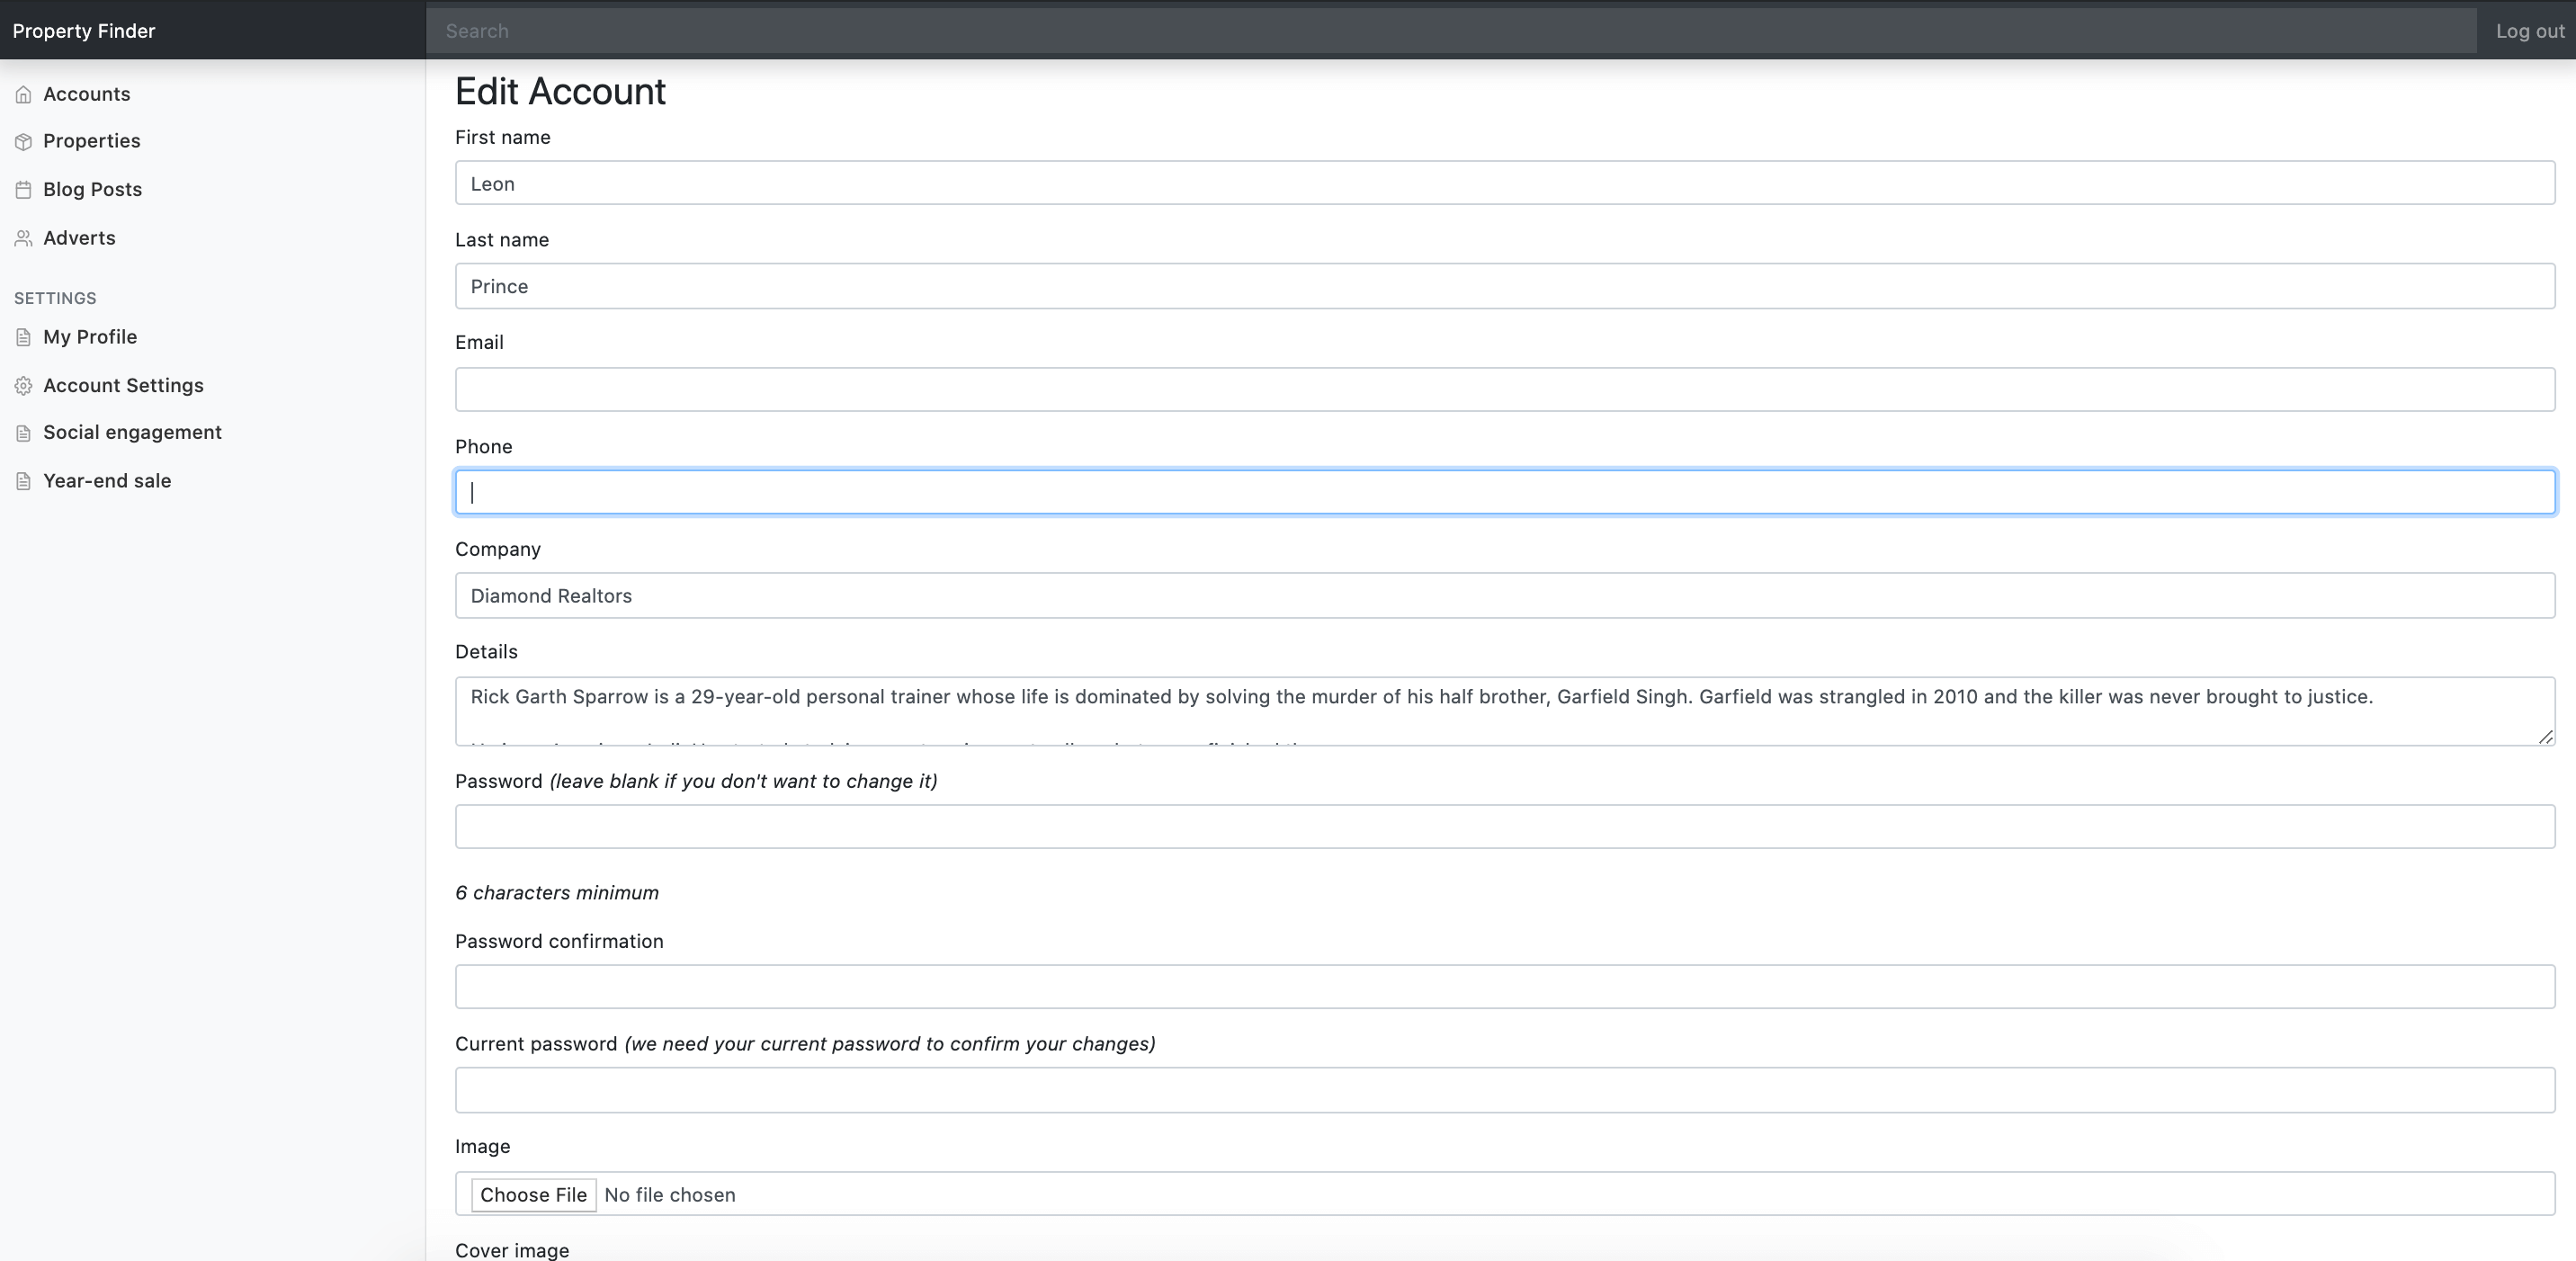Viewport: 2576px width, 1261px height.
Task: Click inside the Details text area
Action: [1500, 710]
